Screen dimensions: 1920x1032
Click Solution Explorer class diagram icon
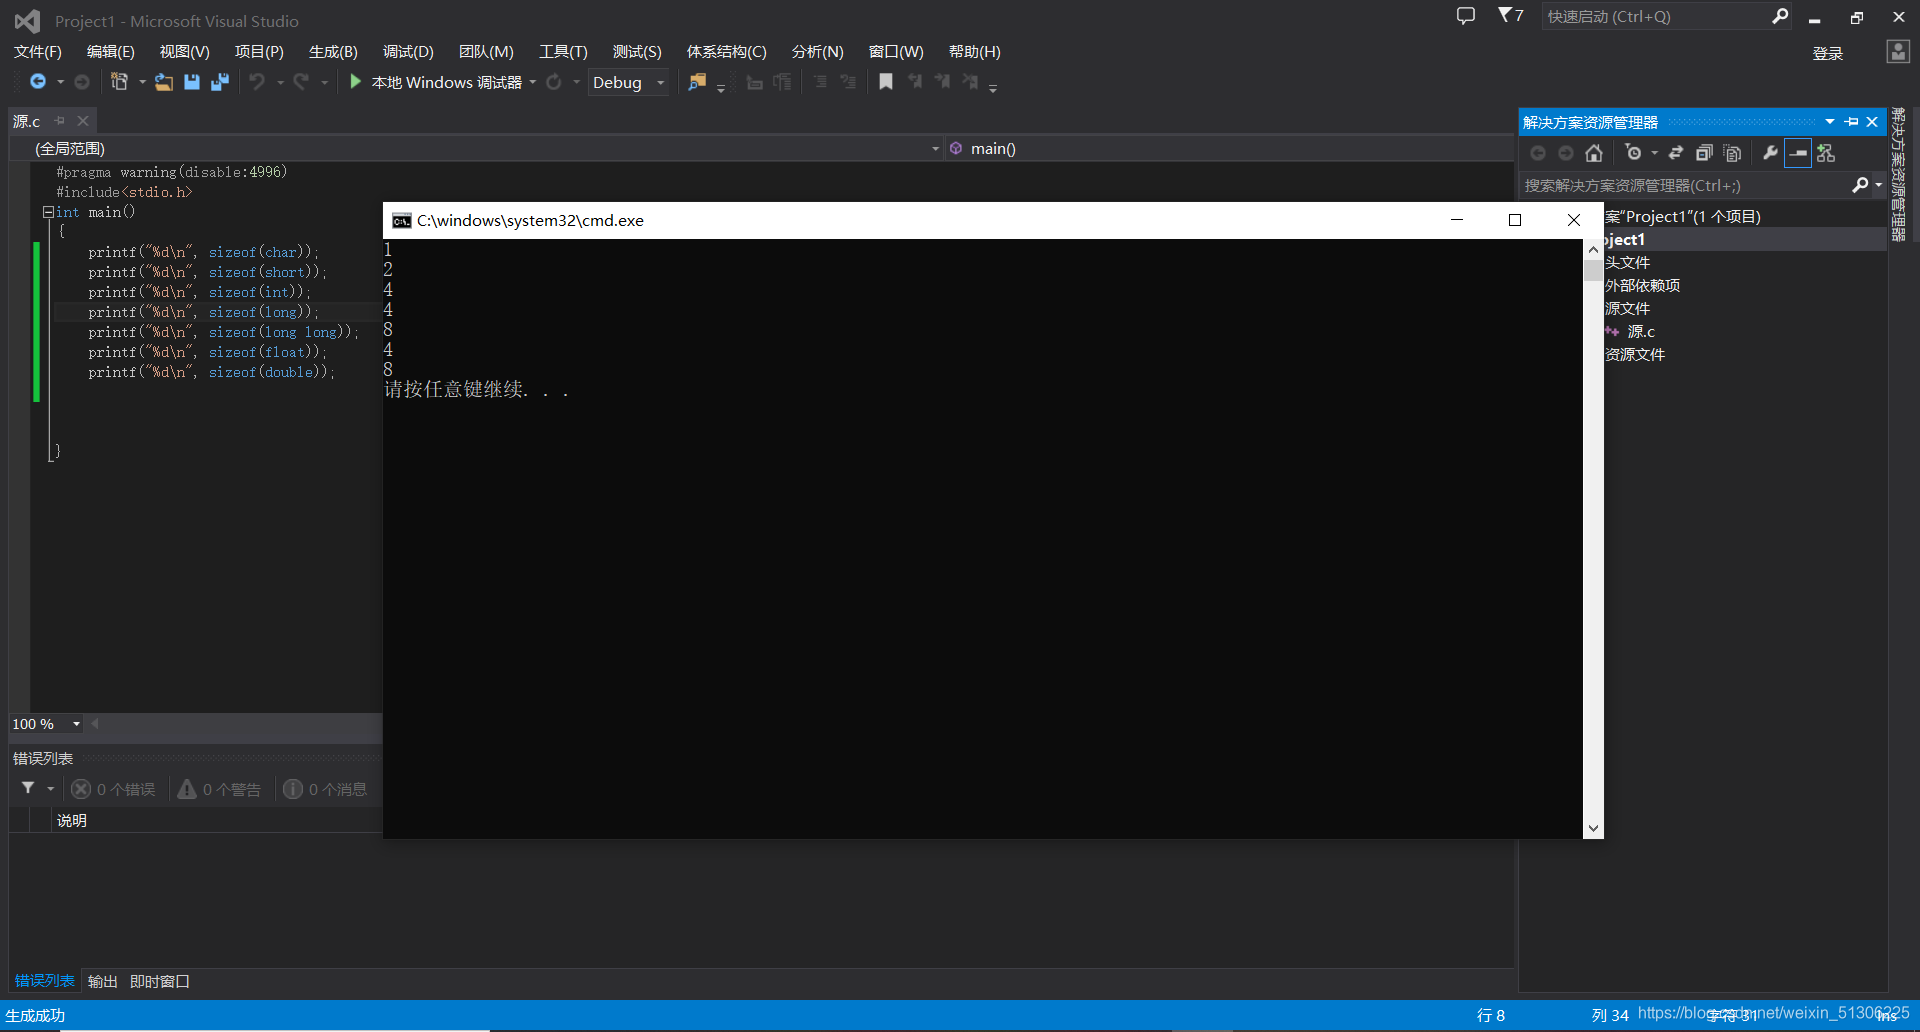coord(1826,153)
